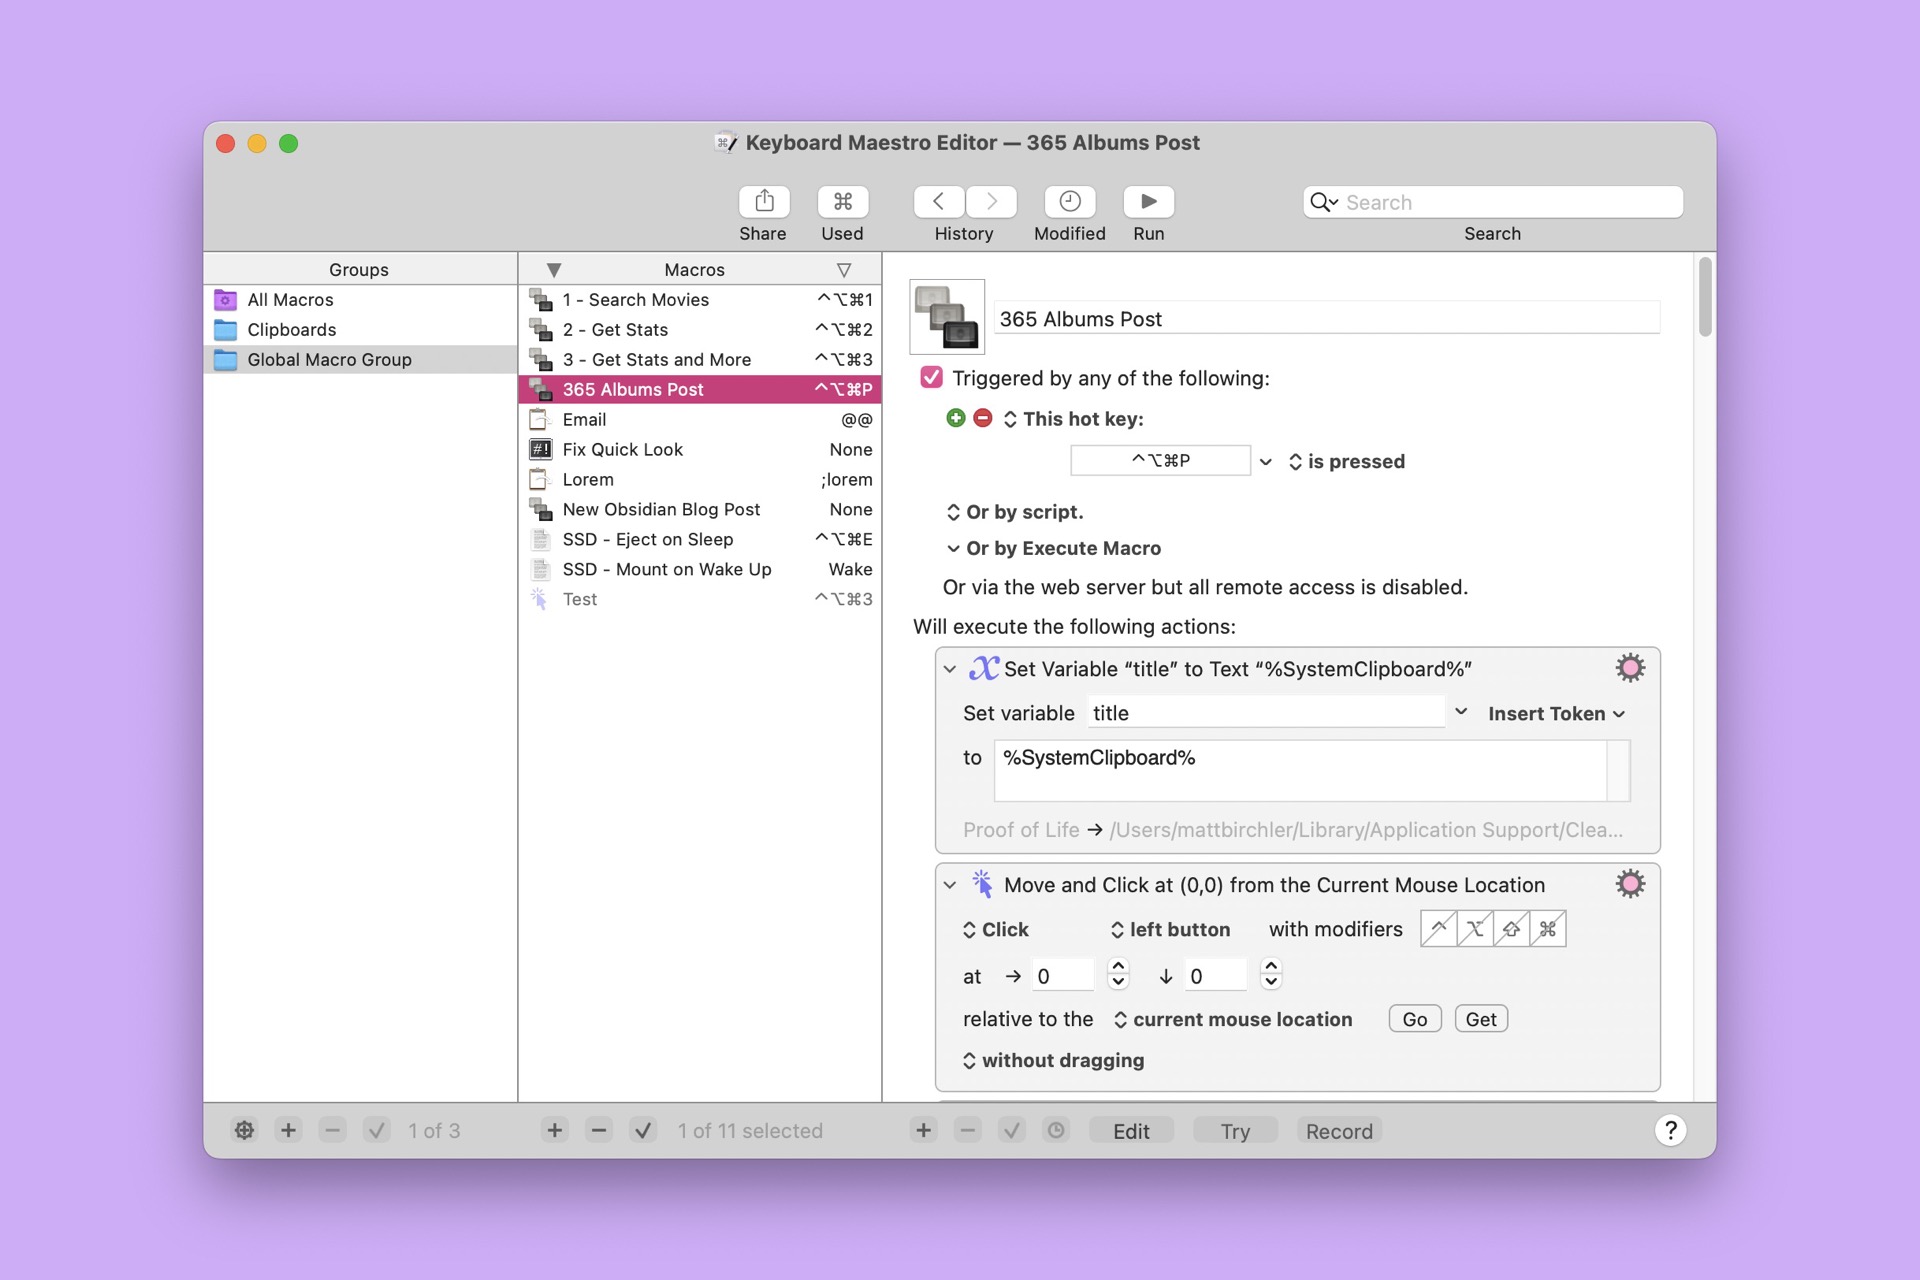Select the Clipboards group
The height and width of the screenshot is (1280, 1920).
pyautogui.click(x=360, y=330)
